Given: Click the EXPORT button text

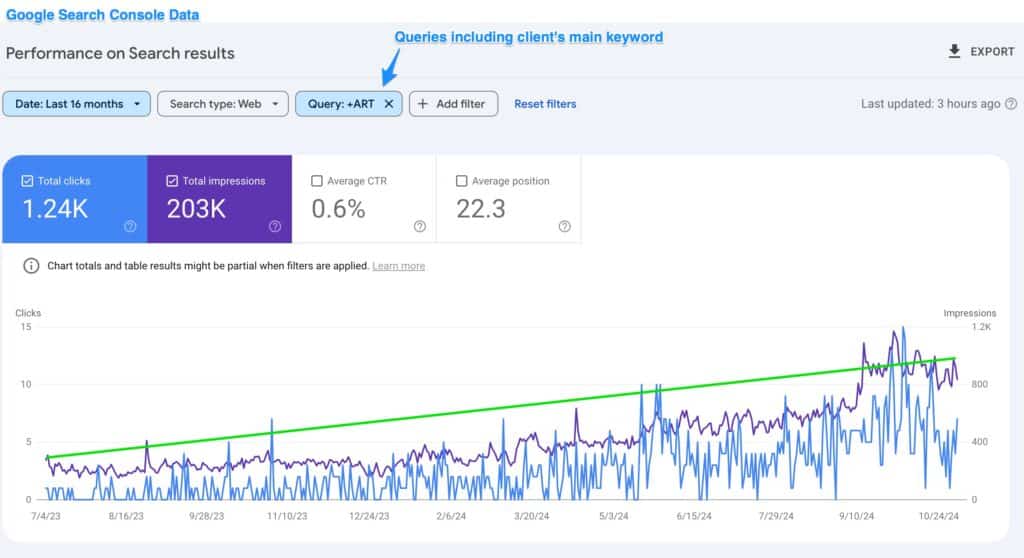Looking at the screenshot, I should tap(992, 52).
